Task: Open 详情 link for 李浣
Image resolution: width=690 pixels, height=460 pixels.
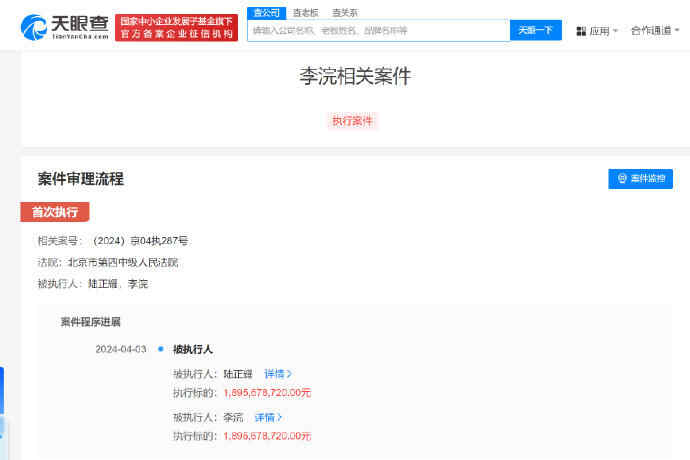Action: point(268,417)
